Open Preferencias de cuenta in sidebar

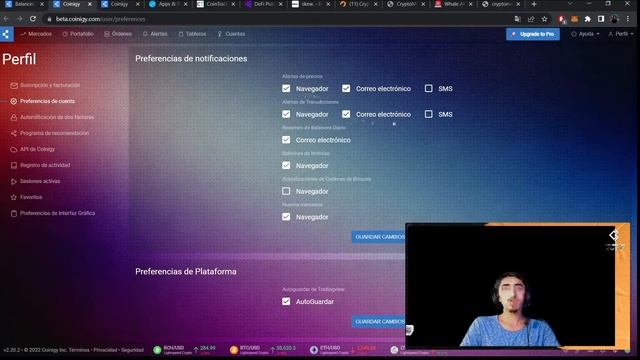(x=47, y=101)
